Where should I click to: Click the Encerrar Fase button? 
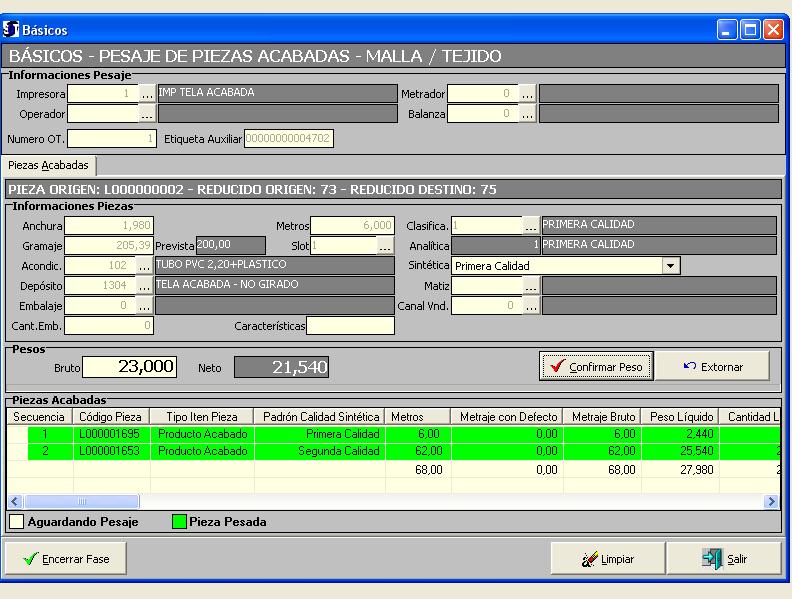click(x=67, y=559)
